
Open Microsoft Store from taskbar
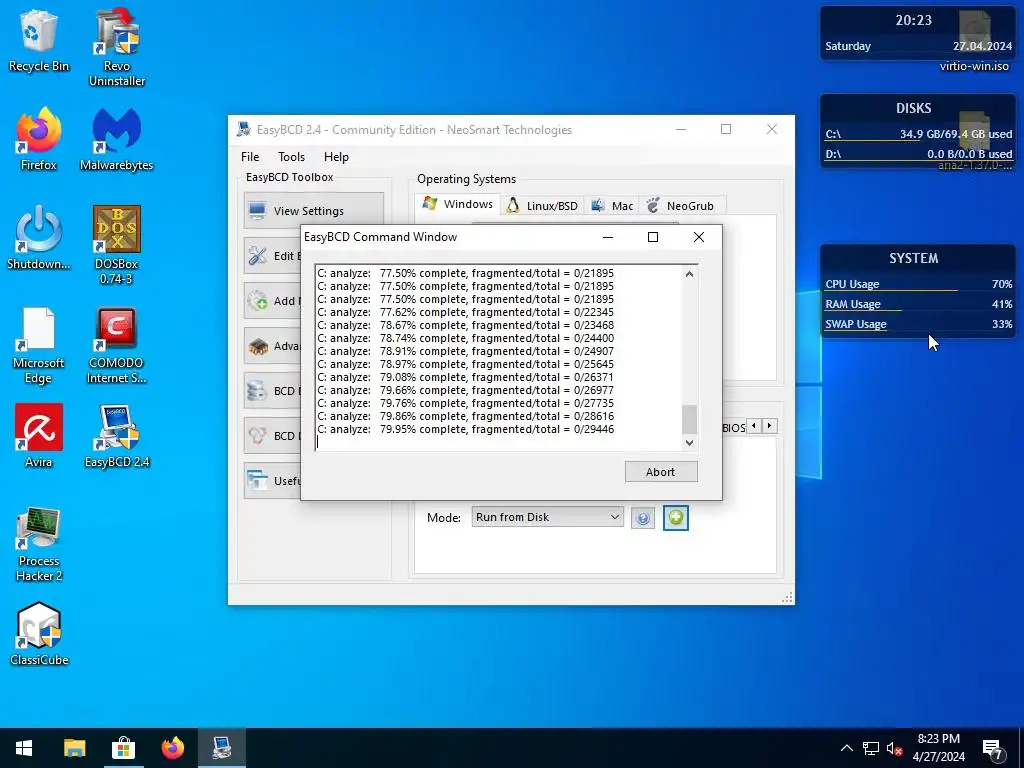(x=123, y=748)
